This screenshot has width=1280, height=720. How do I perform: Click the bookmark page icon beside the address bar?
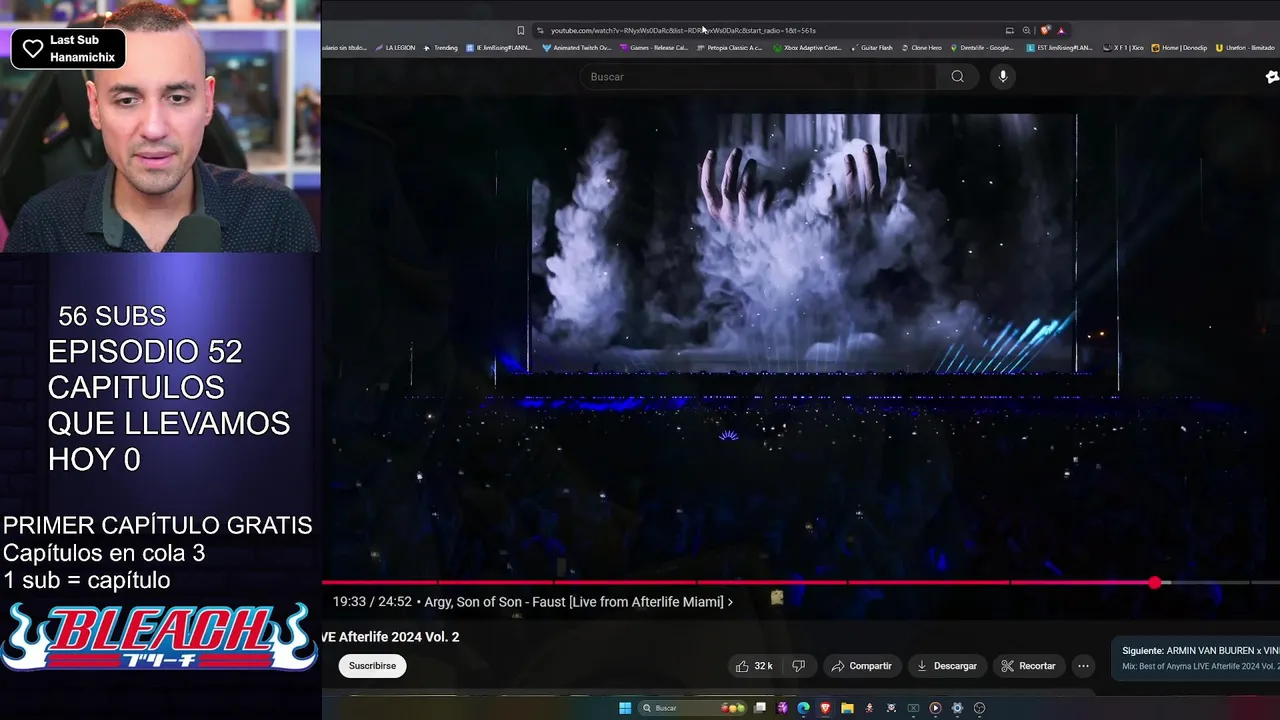pos(520,30)
